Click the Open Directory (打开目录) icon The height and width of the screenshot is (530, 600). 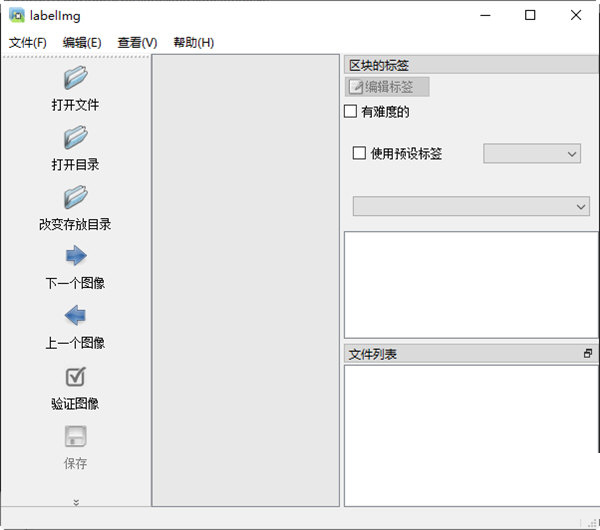point(75,138)
